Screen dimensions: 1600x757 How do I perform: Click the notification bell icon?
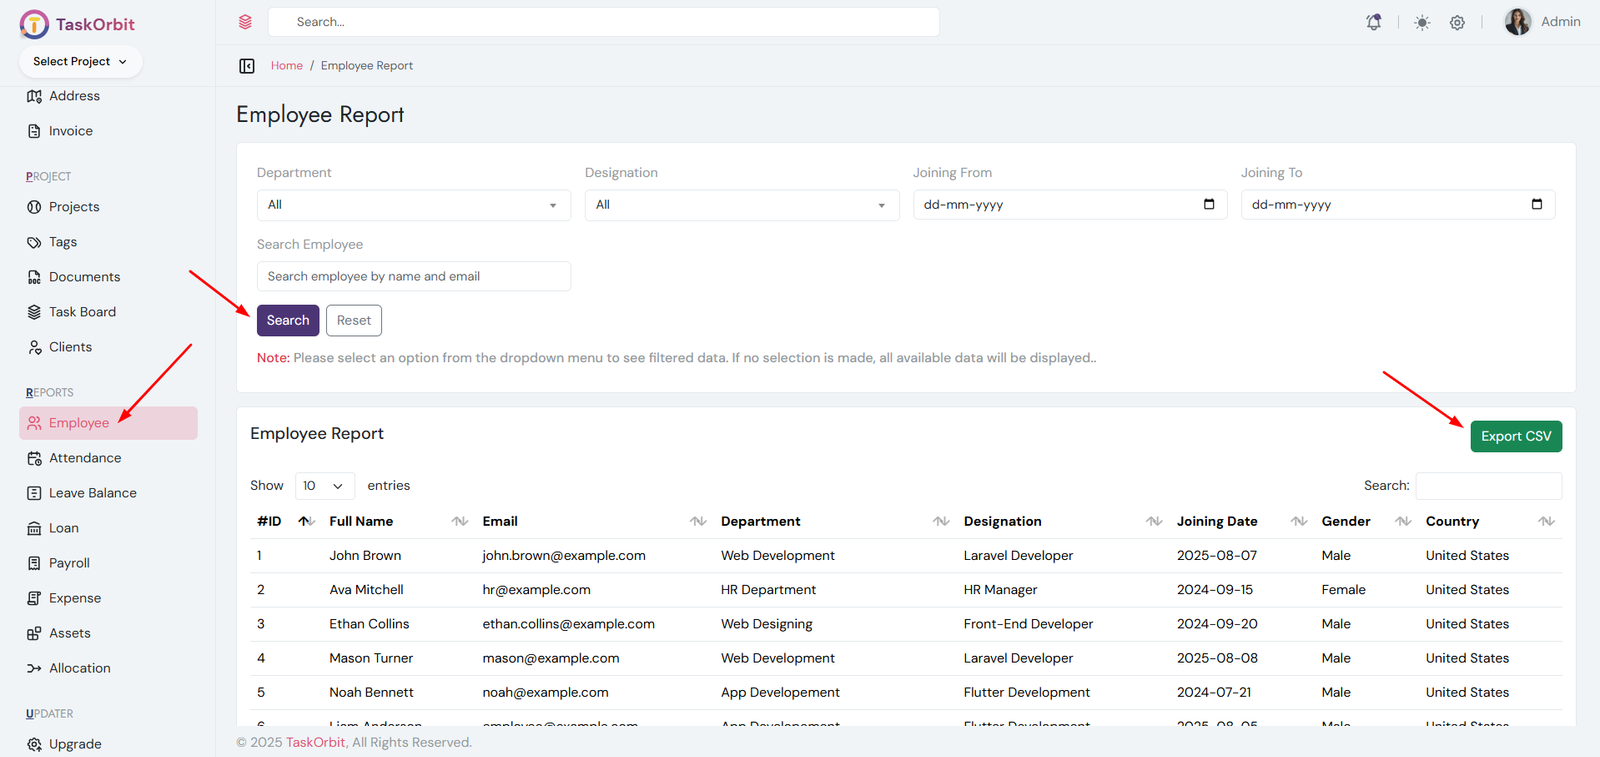click(1374, 22)
